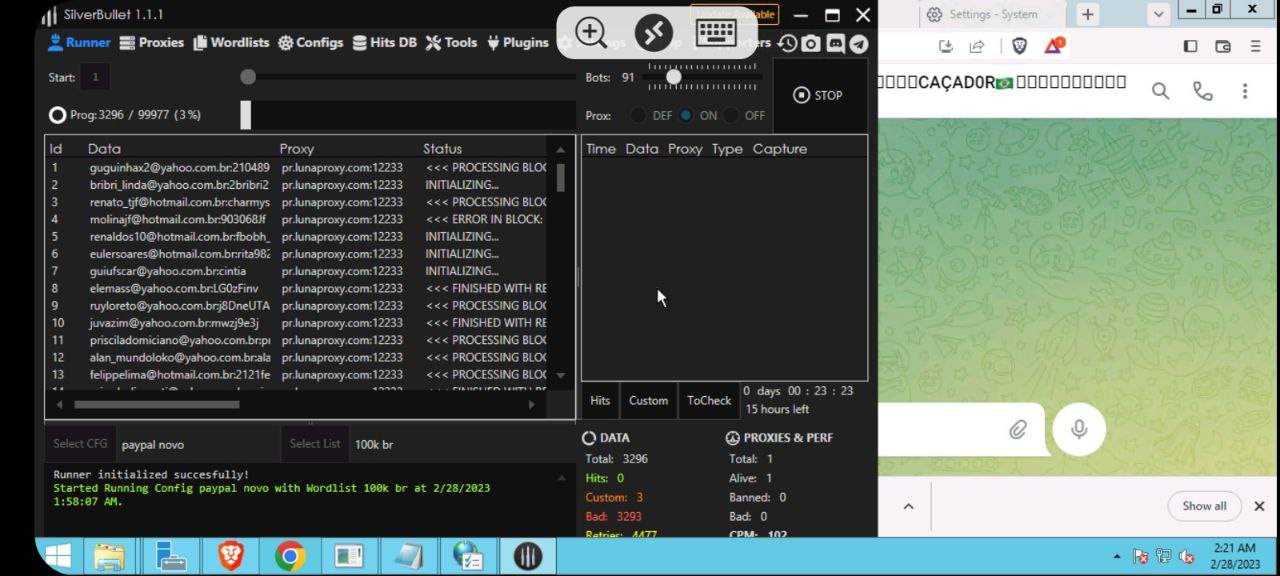Open the Windows Start button
This screenshot has height=576, width=1280.
pyautogui.click(x=58, y=556)
